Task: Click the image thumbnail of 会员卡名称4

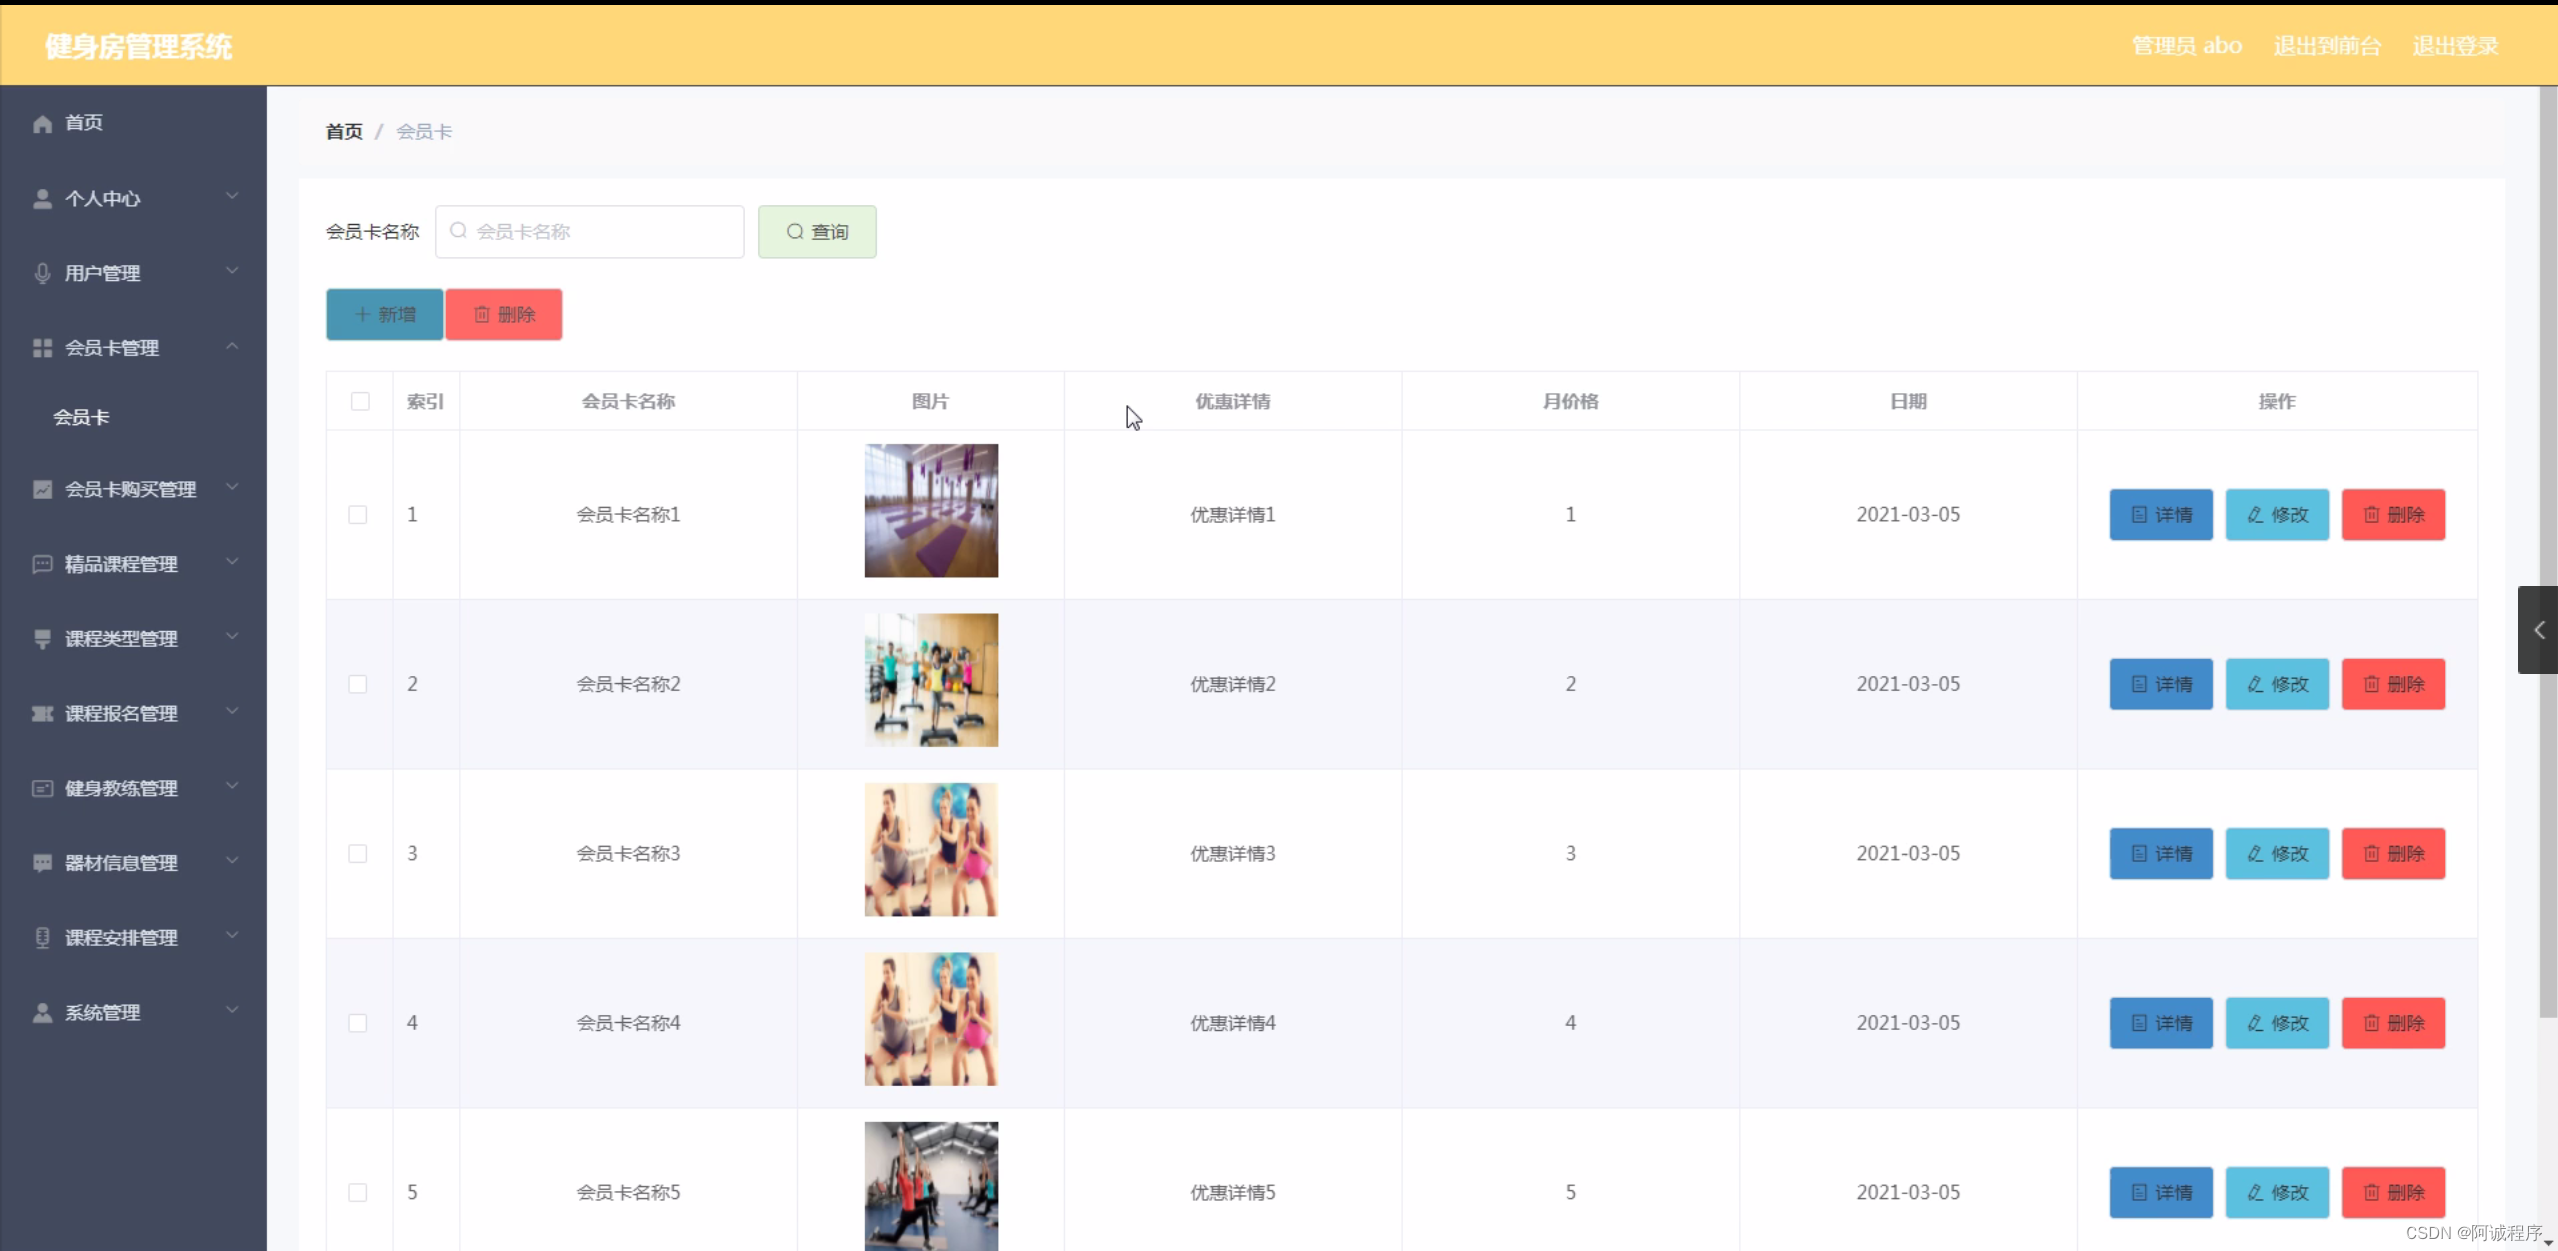Action: 929,1019
